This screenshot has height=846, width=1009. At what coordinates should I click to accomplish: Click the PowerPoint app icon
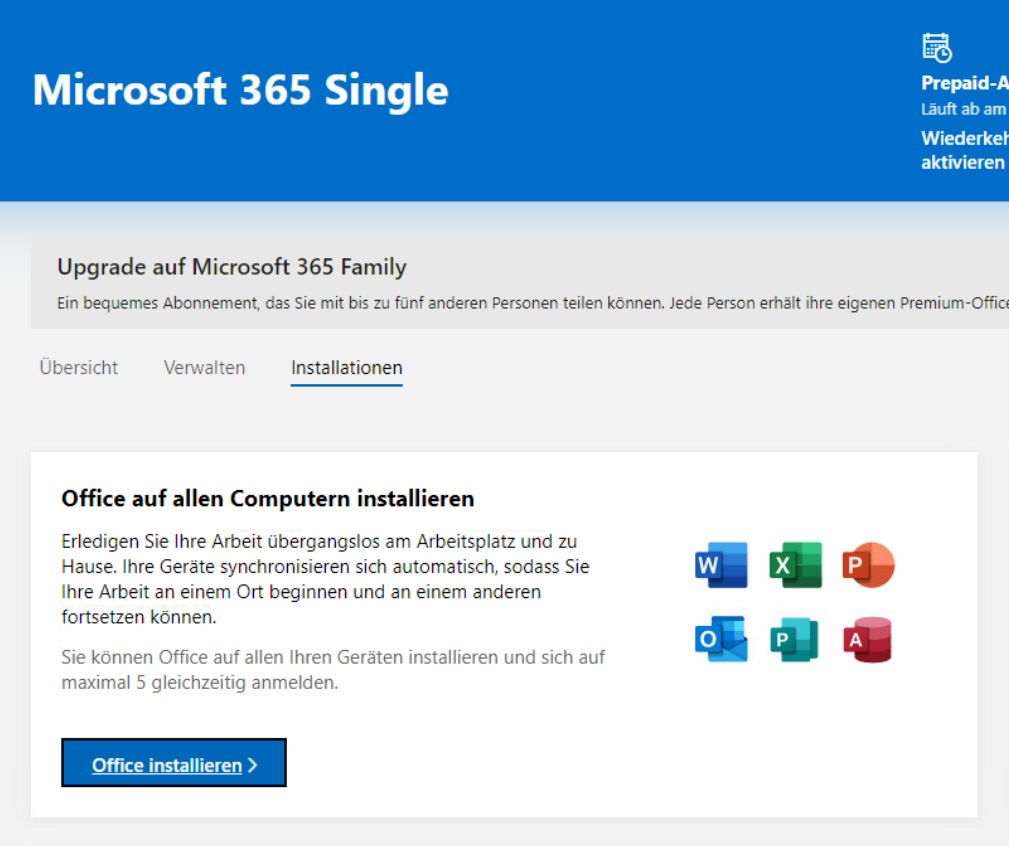[869, 565]
